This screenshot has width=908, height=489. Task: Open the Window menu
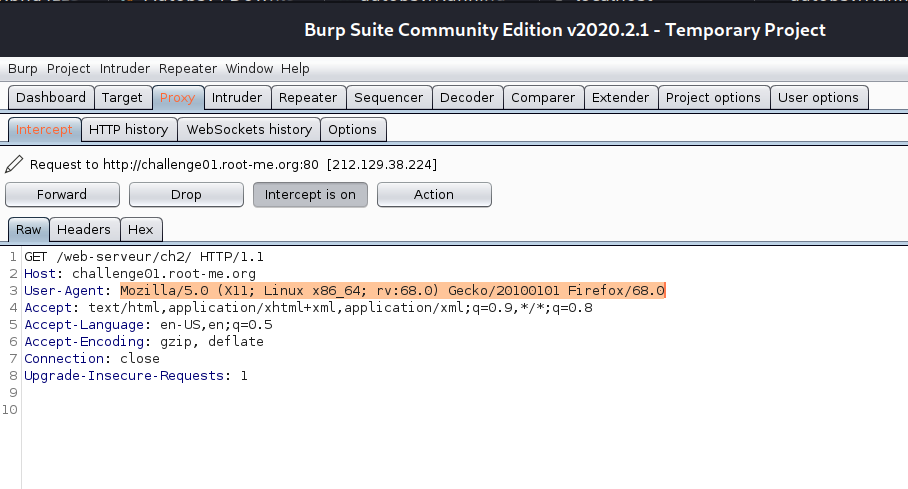(x=249, y=69)
